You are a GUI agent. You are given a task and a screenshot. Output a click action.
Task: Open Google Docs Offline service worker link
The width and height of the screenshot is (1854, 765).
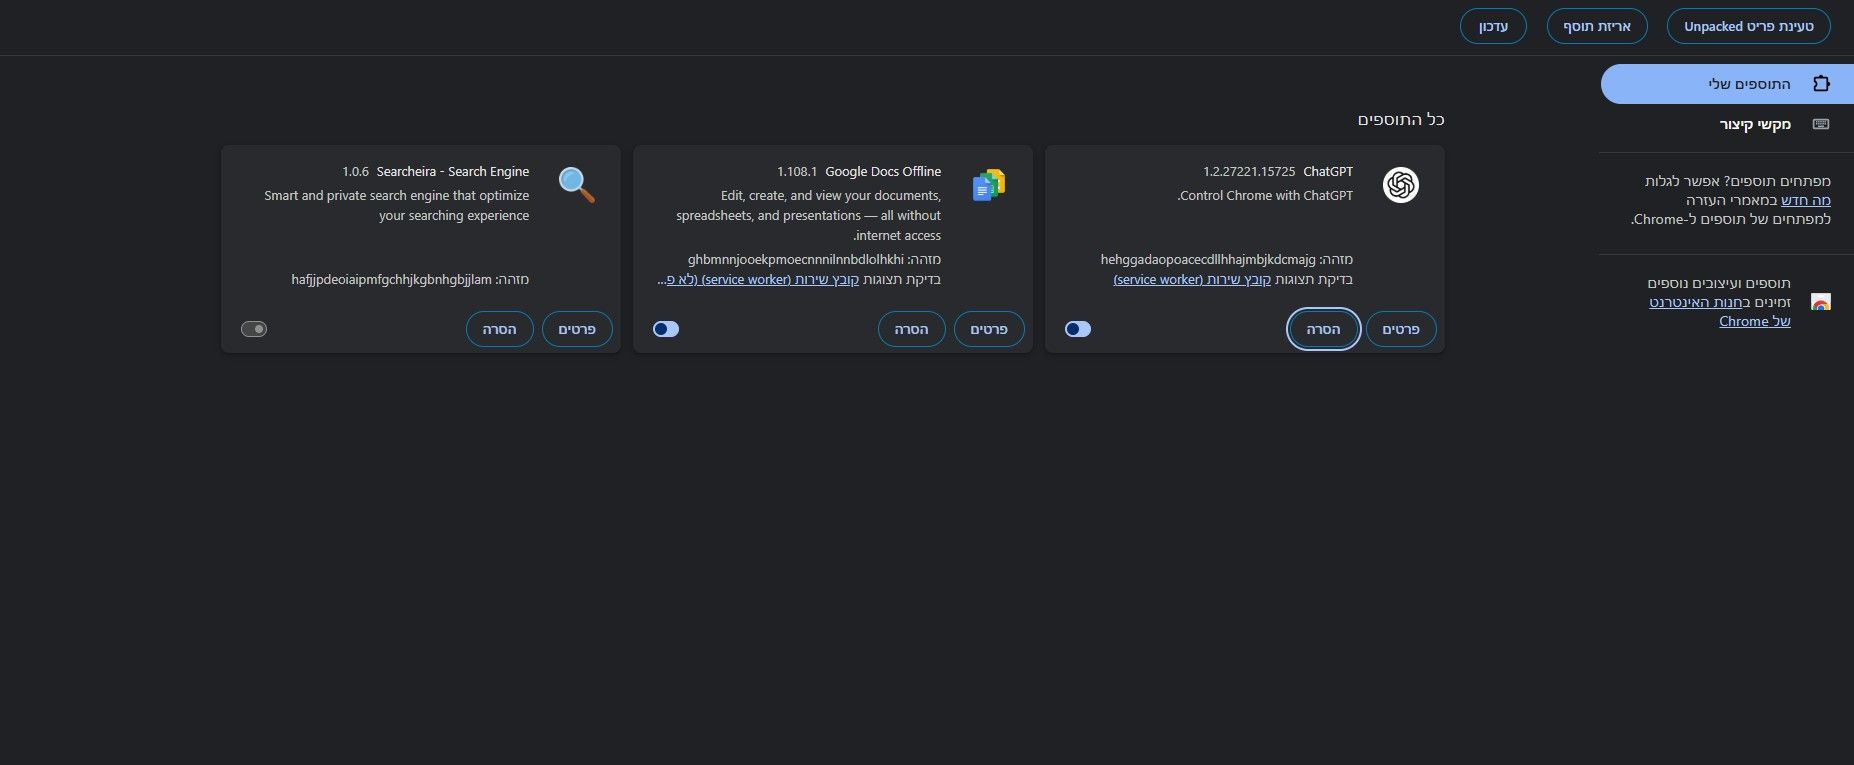780,280
